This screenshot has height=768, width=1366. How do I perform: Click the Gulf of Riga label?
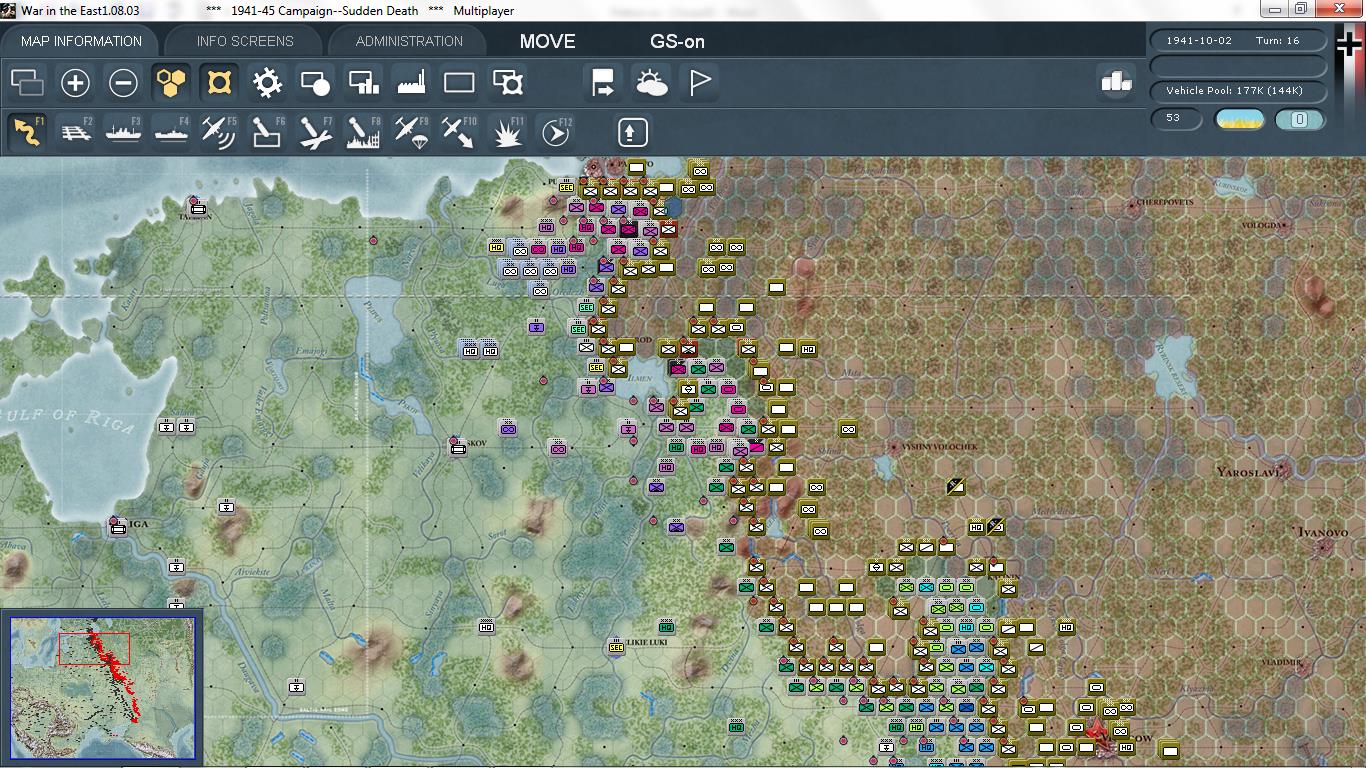(x=66, y=418)
